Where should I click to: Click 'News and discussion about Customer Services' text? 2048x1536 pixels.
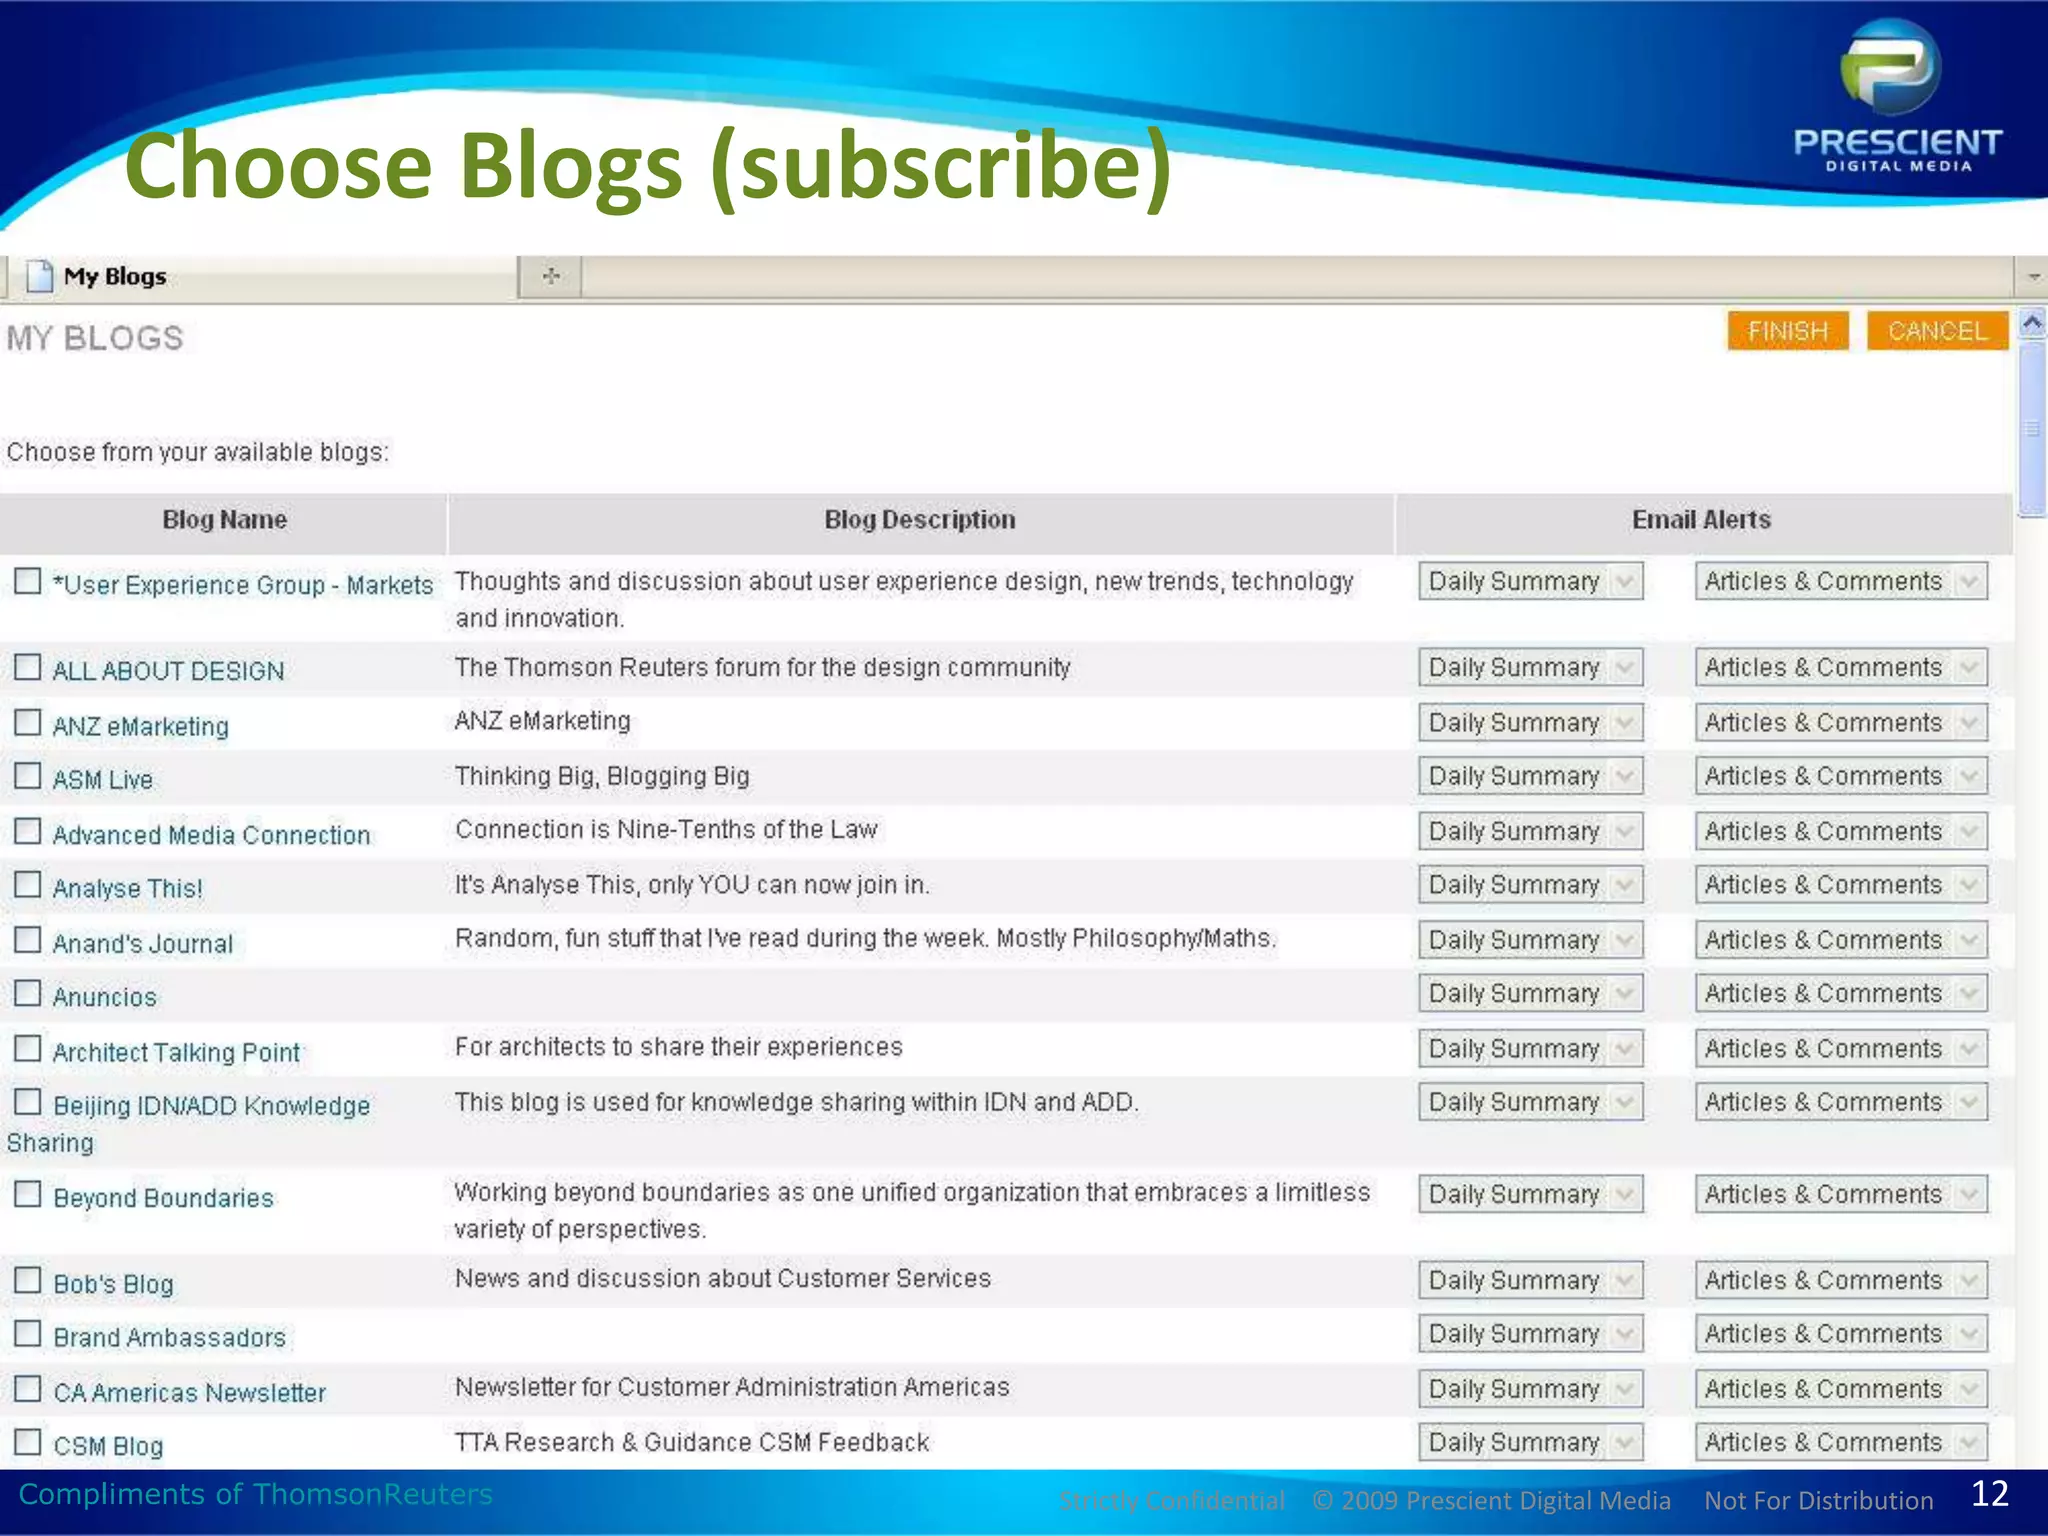723,1279
